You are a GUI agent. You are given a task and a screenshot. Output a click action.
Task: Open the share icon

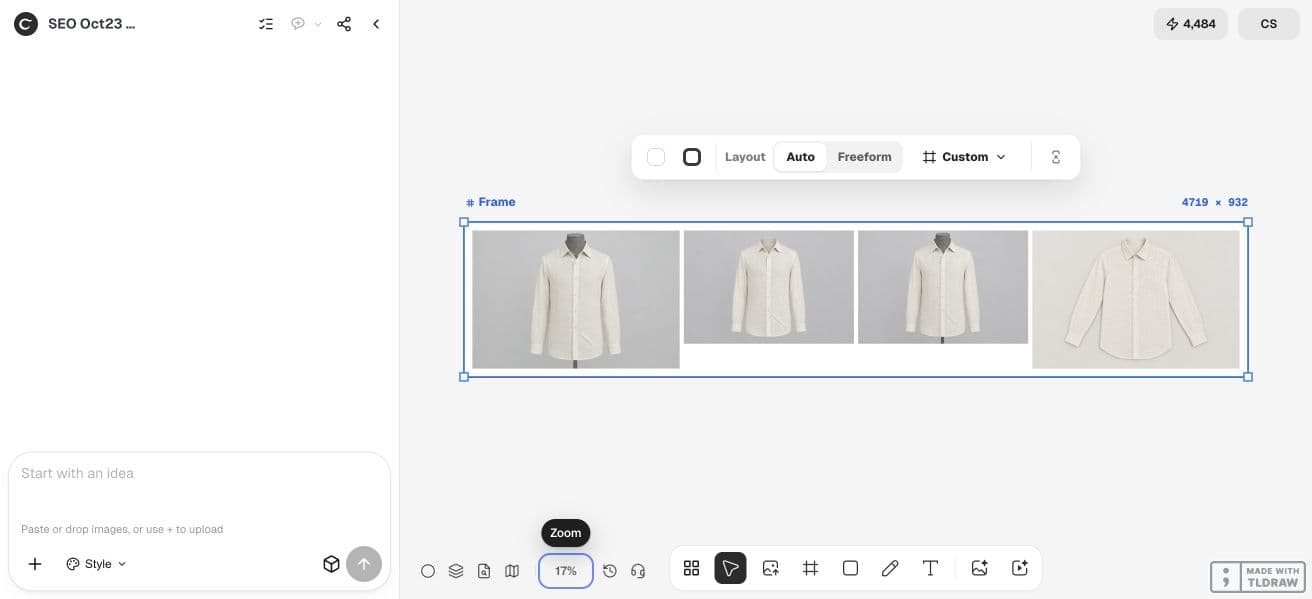point(344,24)
